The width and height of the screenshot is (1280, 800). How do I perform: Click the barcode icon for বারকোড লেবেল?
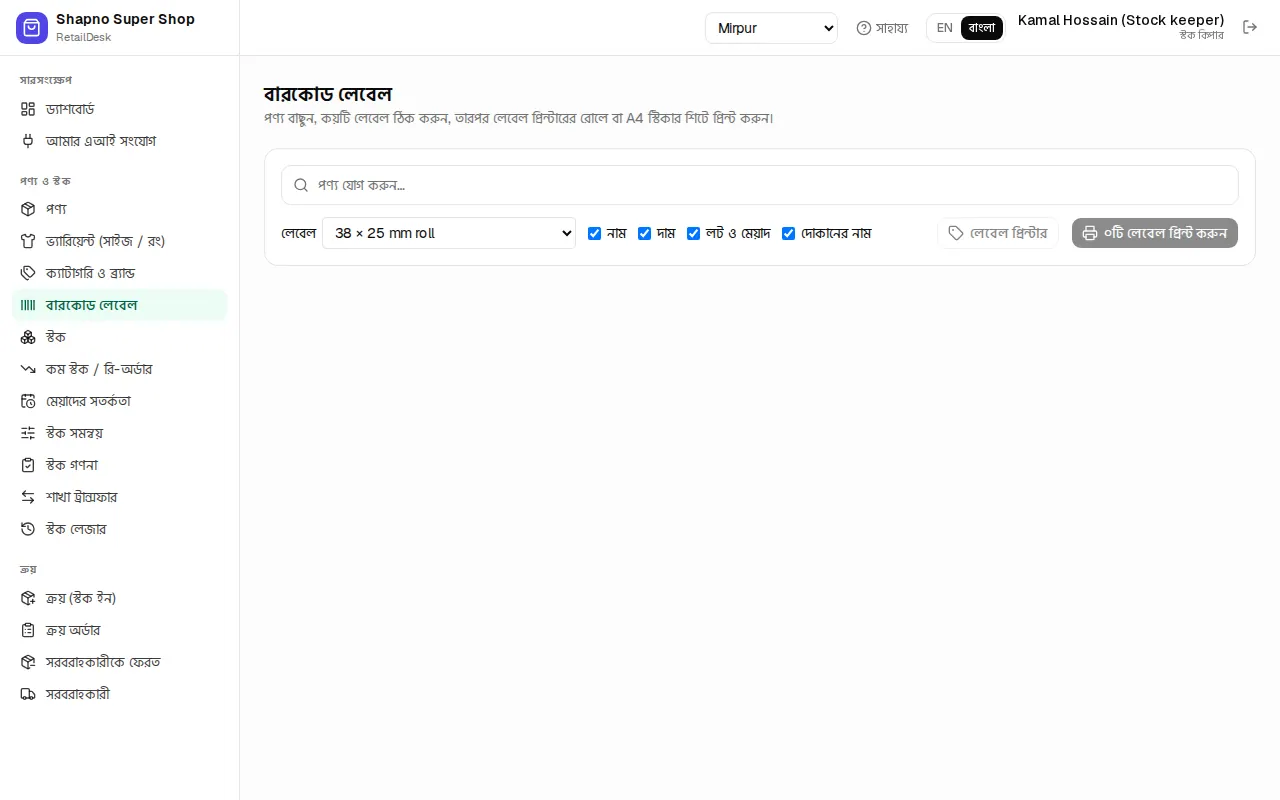(28, 305)
